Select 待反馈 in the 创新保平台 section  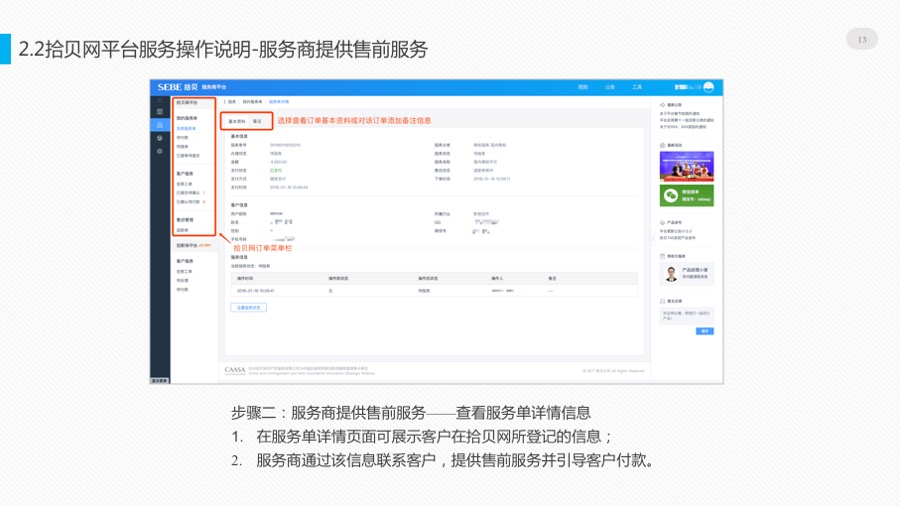pyautogui.click(x=182, y=281)
